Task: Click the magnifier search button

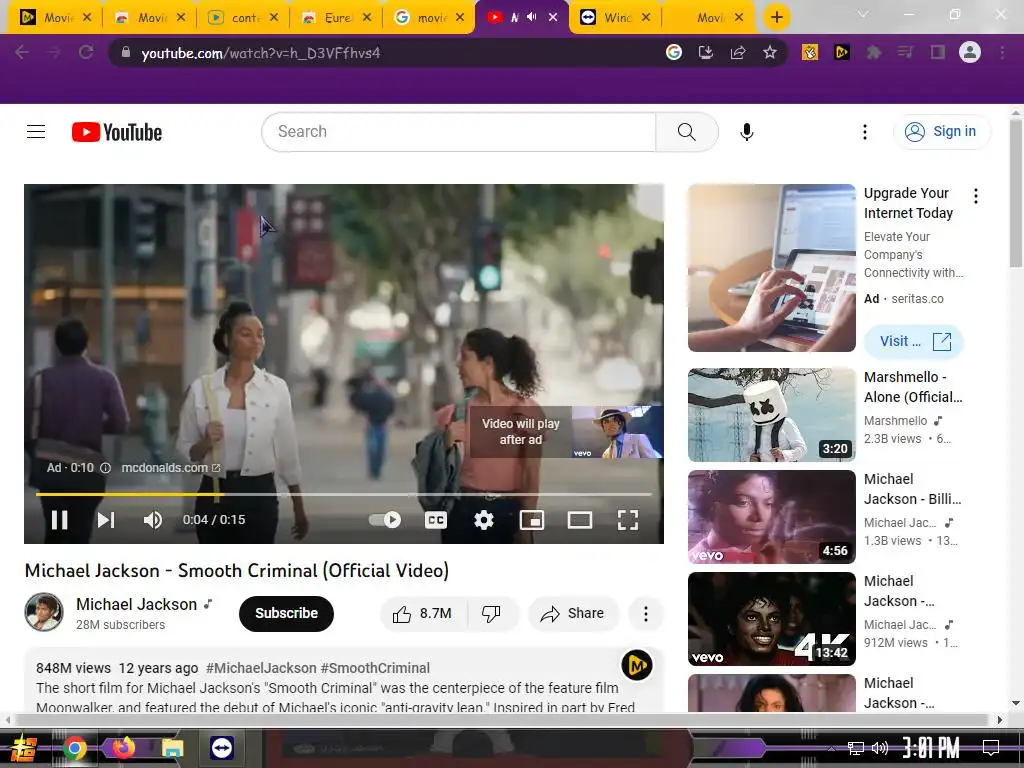Action: (x=686, y=132)
